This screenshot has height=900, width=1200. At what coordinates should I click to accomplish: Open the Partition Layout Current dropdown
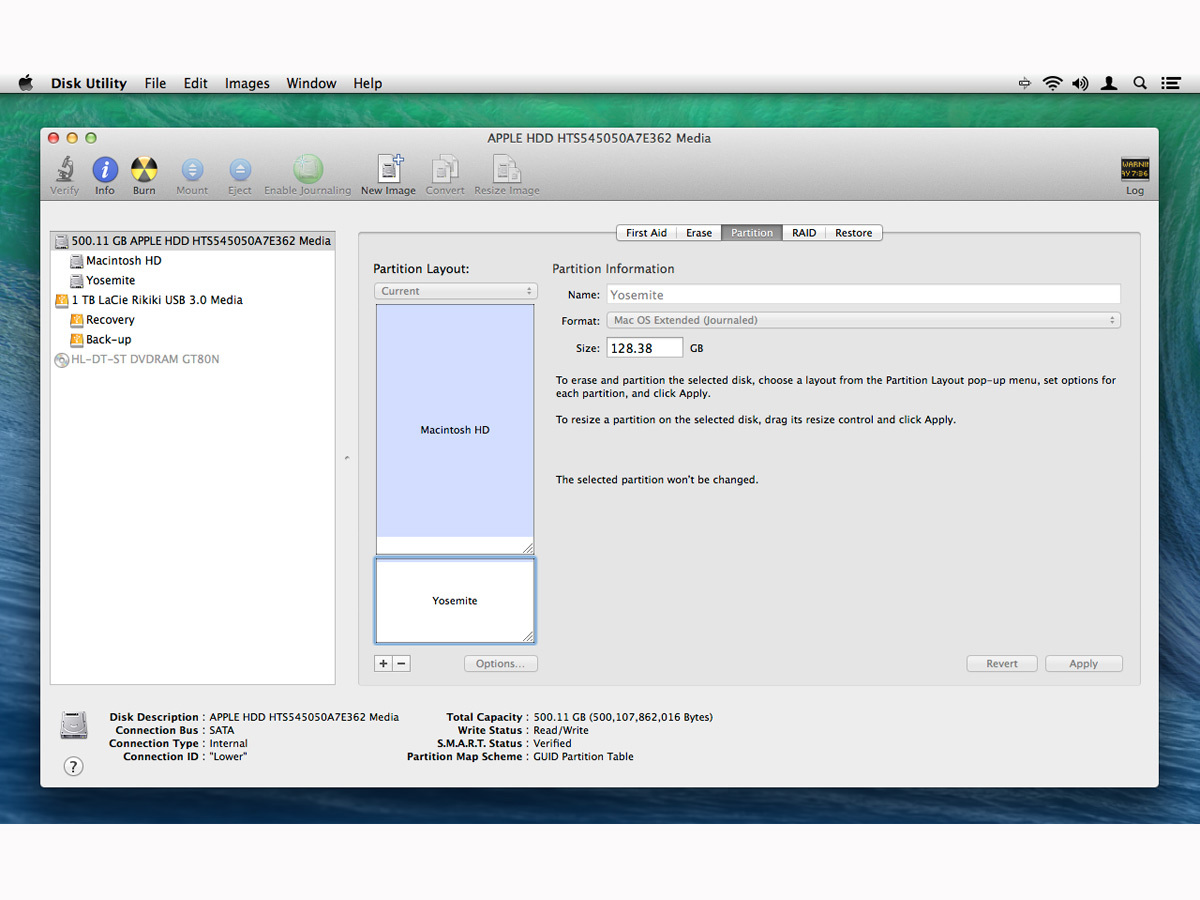tap(456, 291)
